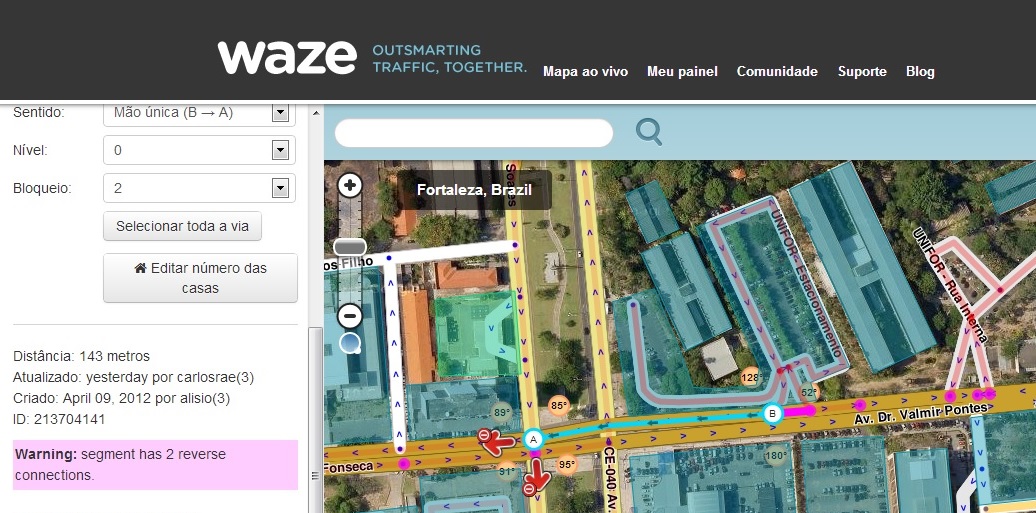Open the Nível level dropdown

click(200, 150)
